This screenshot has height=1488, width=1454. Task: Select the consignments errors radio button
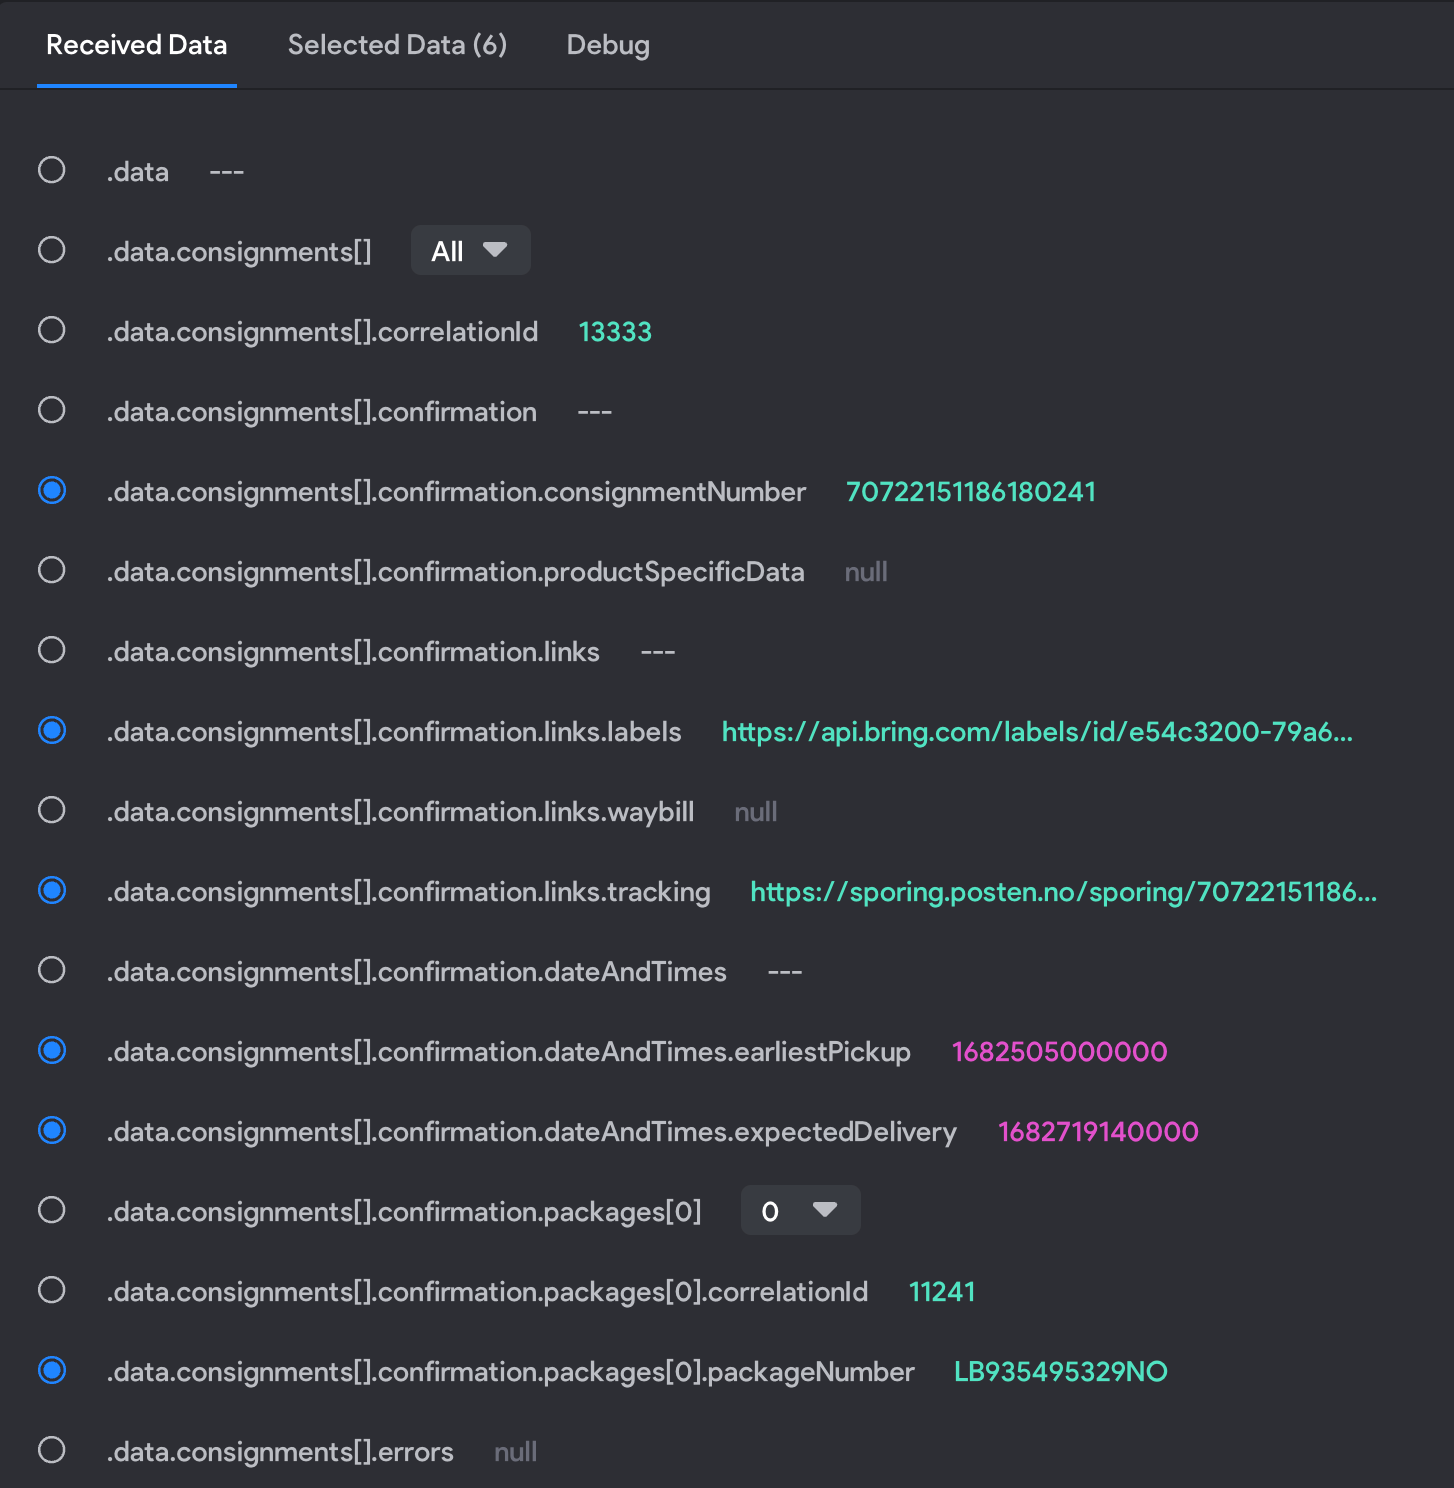pyautogui.click(x=52, y=1450)
